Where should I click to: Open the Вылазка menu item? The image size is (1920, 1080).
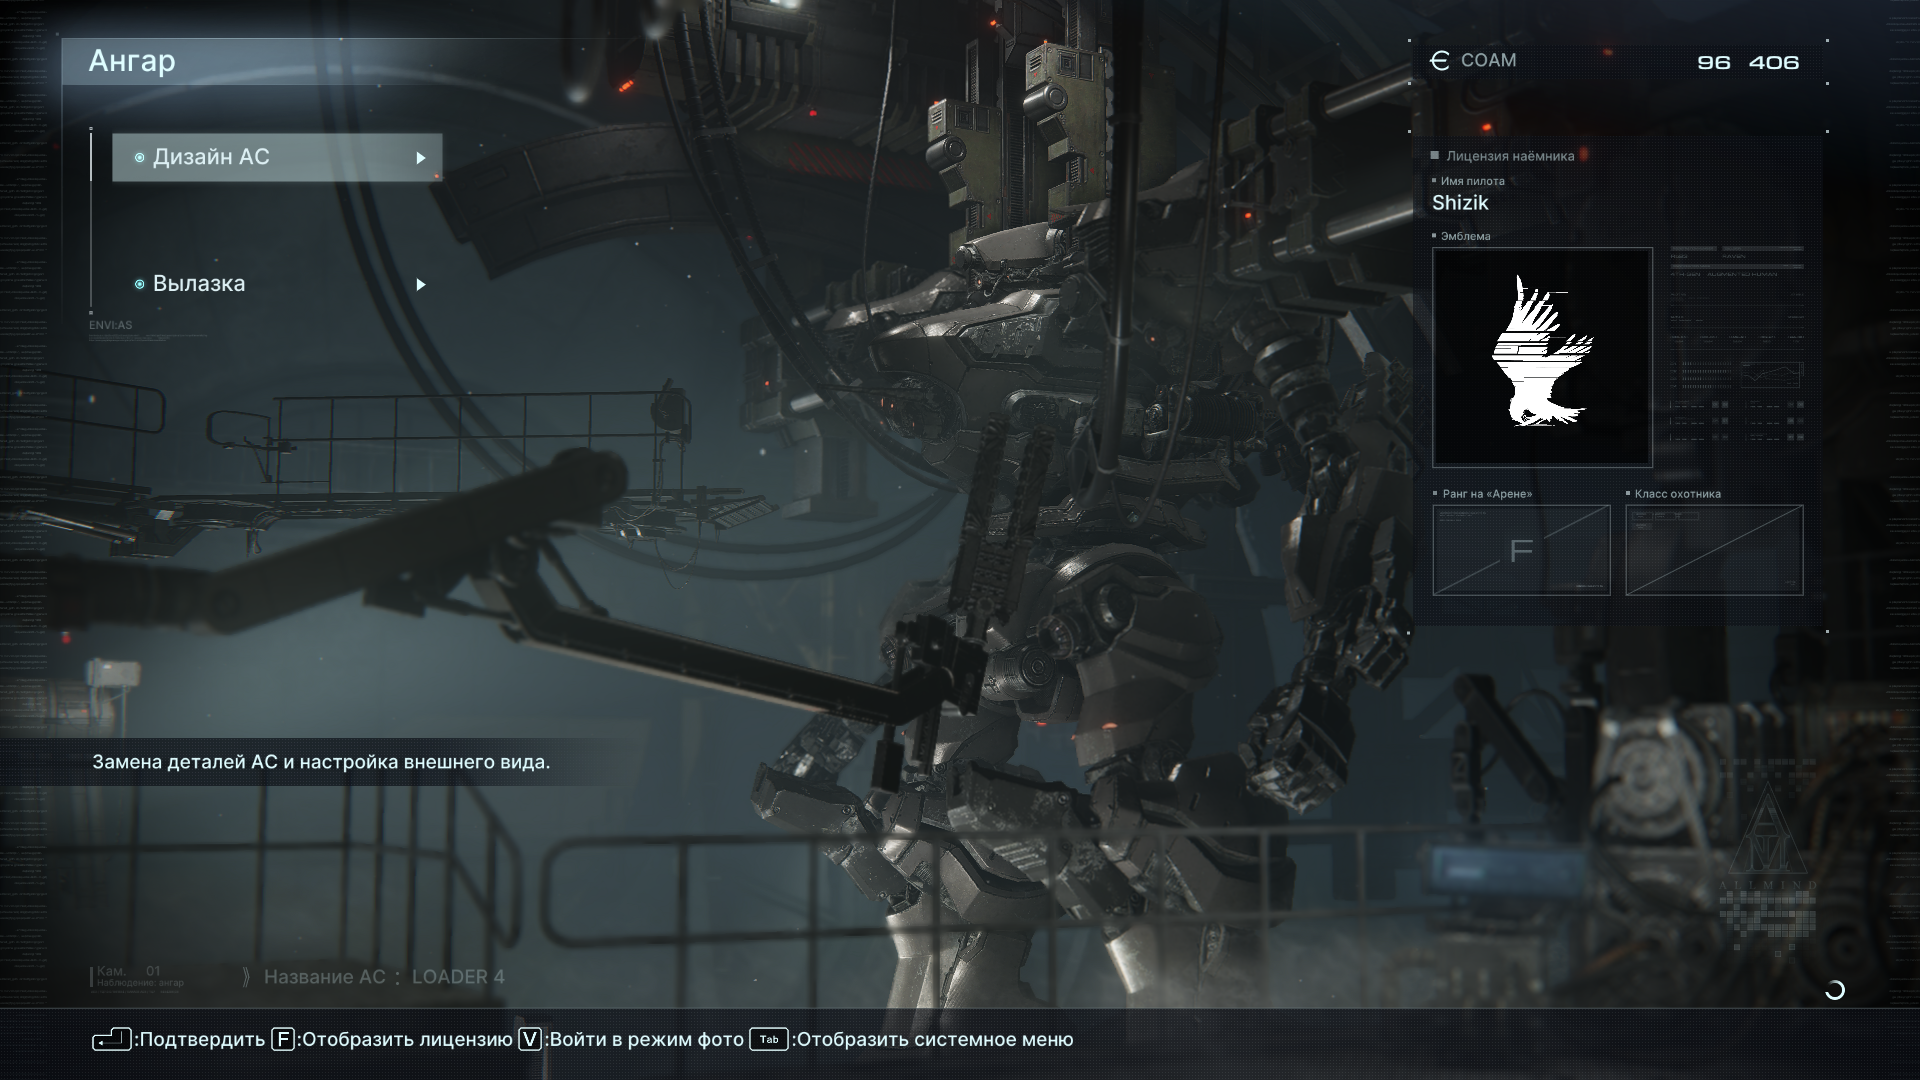199,284
